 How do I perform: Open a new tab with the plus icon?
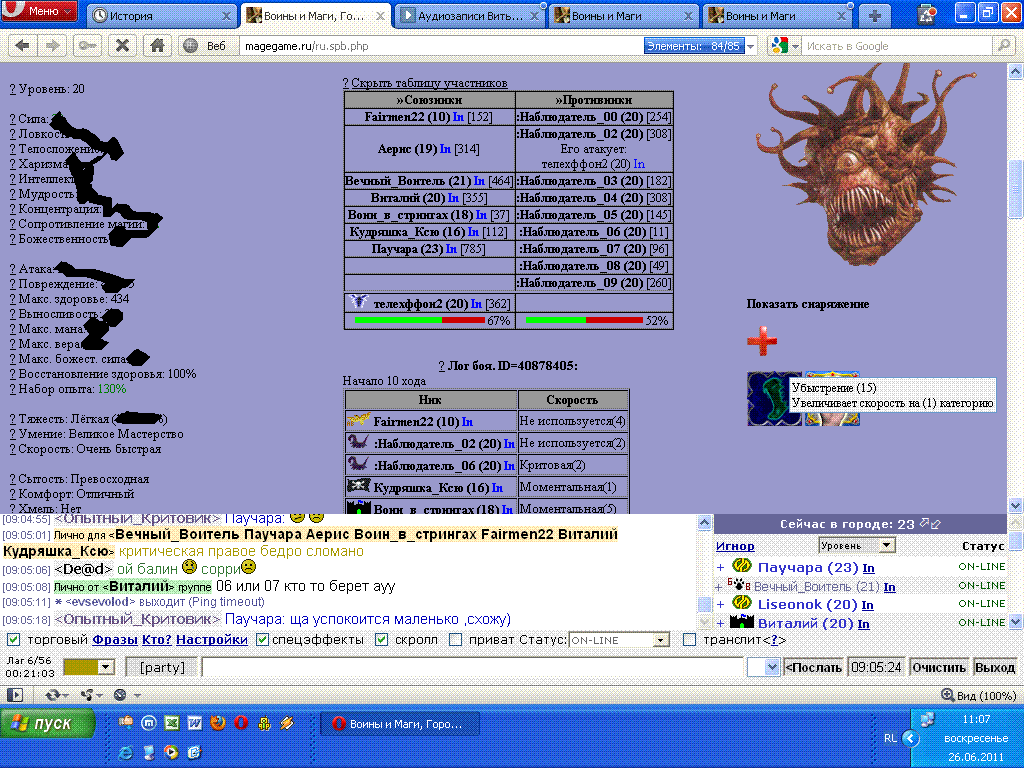pos(875,16)
